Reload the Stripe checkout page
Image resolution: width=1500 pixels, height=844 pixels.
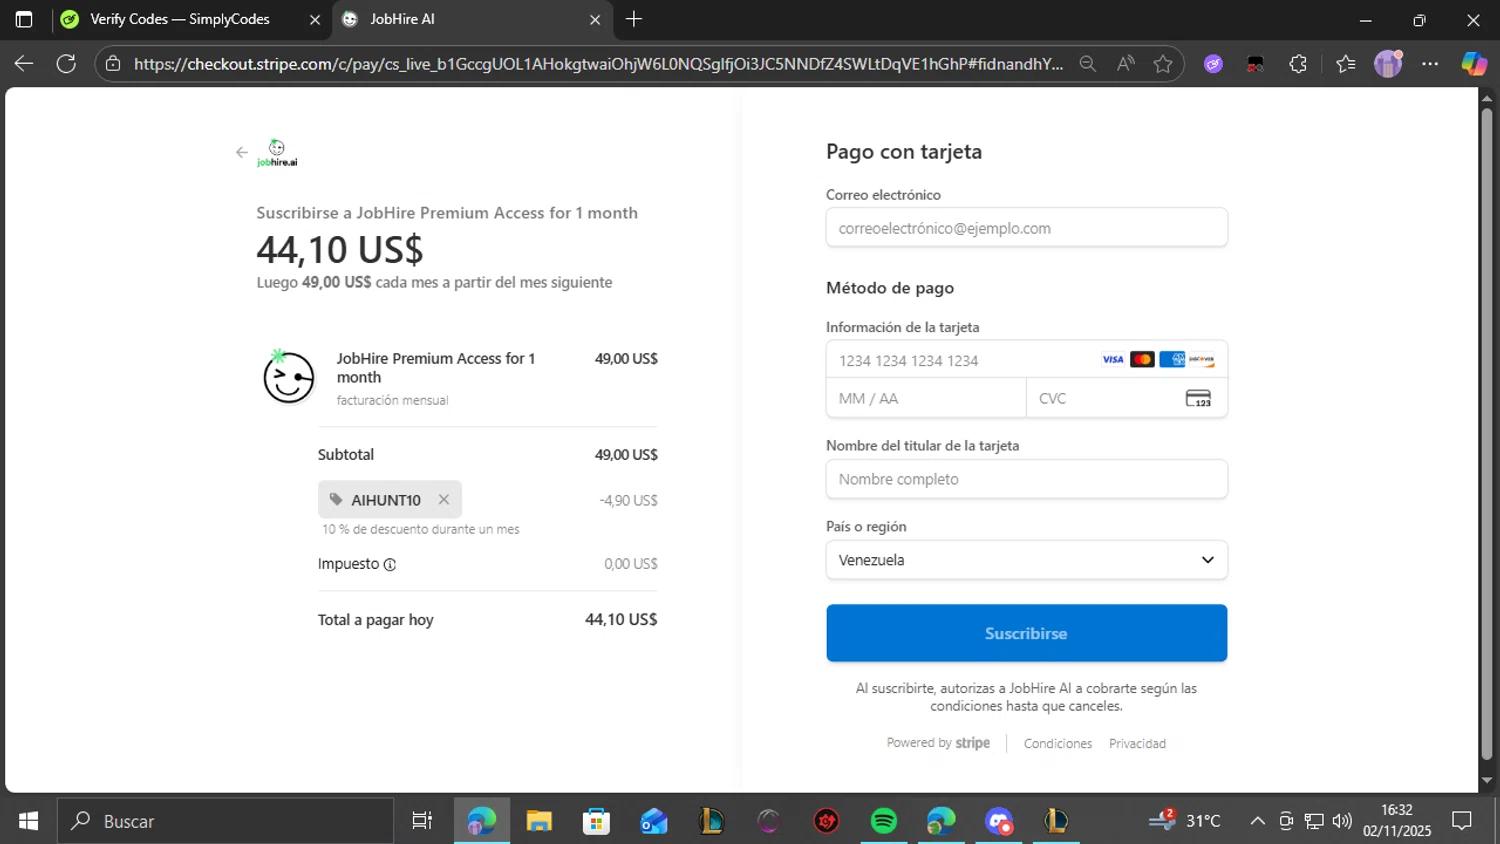pyautogui.click(x=66, y=64)
